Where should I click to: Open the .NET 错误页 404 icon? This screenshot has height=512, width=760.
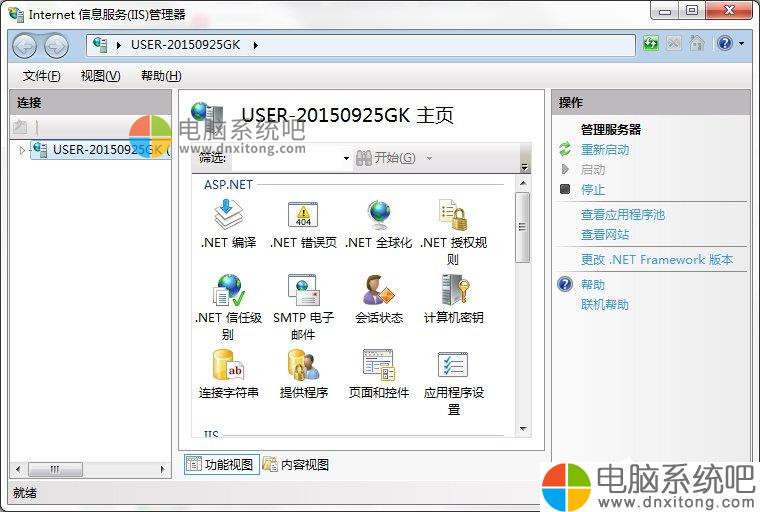pyautogui.click(x=303, y=215)
